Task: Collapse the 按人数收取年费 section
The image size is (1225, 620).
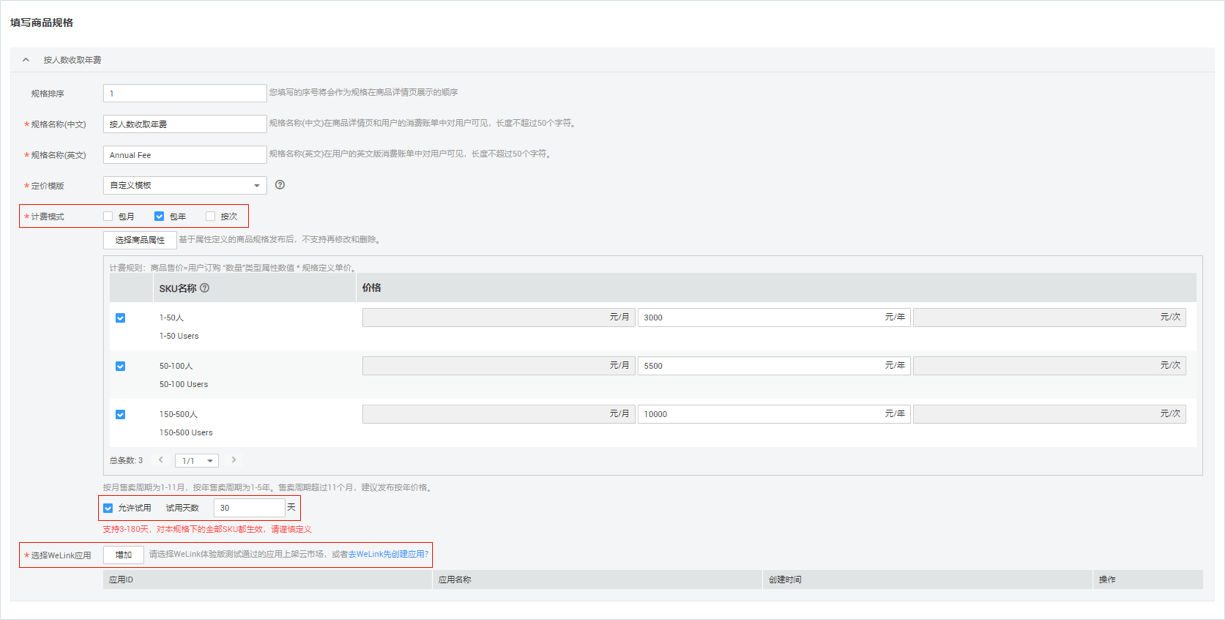Action: [26, 60]
